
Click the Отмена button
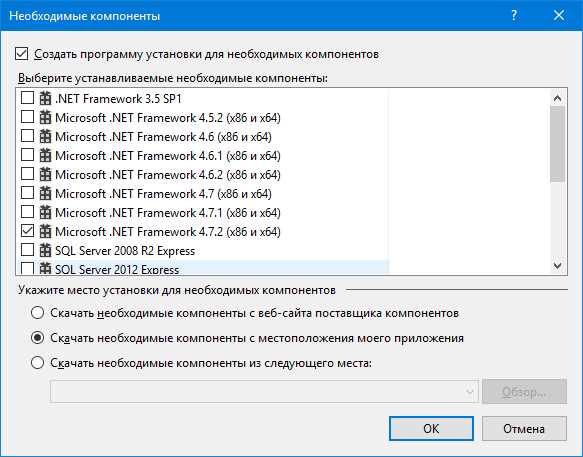(524, 428)
